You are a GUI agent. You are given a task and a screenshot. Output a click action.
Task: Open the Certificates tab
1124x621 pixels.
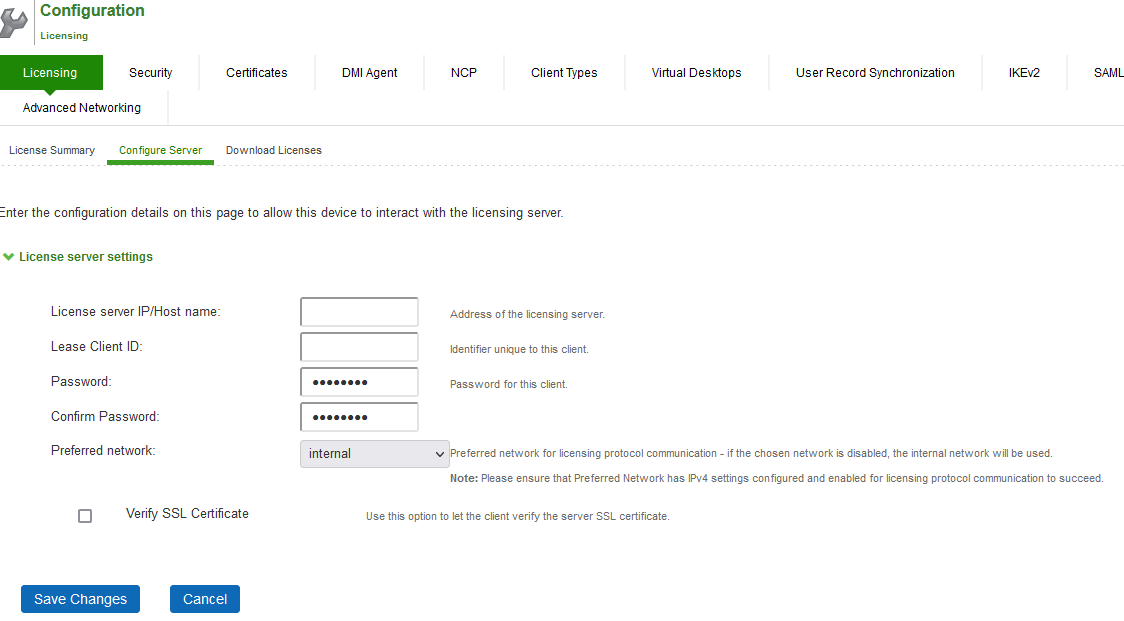click(256, 72)
